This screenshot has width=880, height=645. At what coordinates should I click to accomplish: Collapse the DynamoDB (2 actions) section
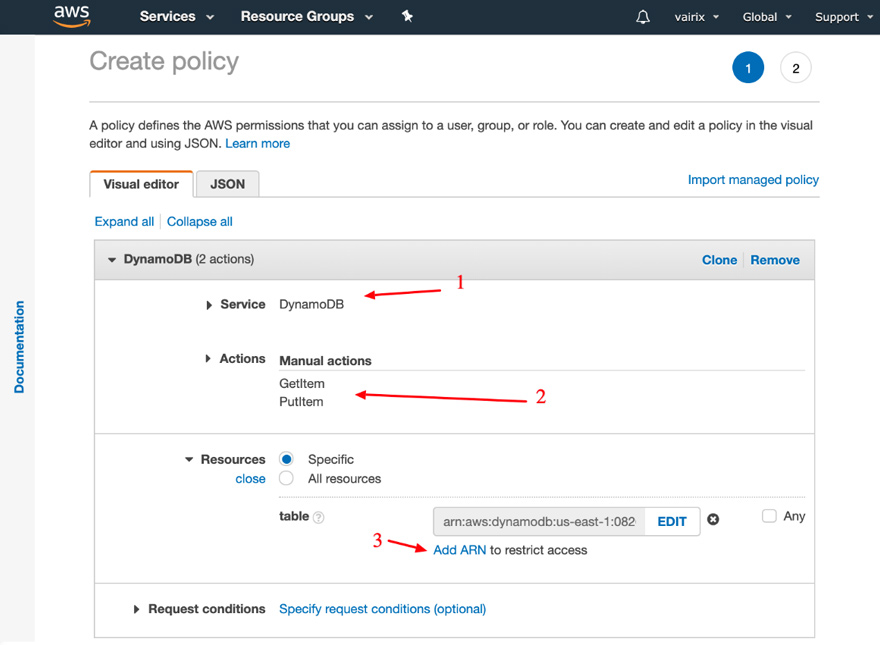pyautogui.click(x=112, y=259)
